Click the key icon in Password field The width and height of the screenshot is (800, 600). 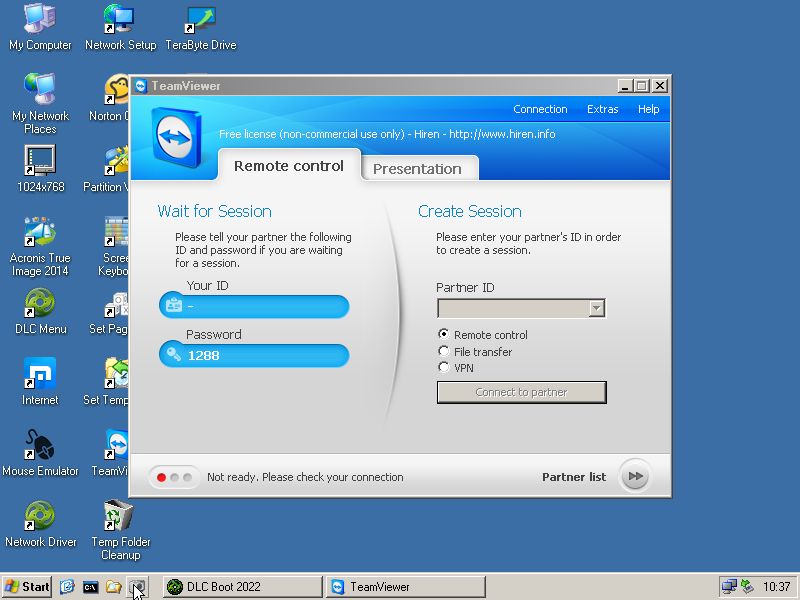pos(174,355)
